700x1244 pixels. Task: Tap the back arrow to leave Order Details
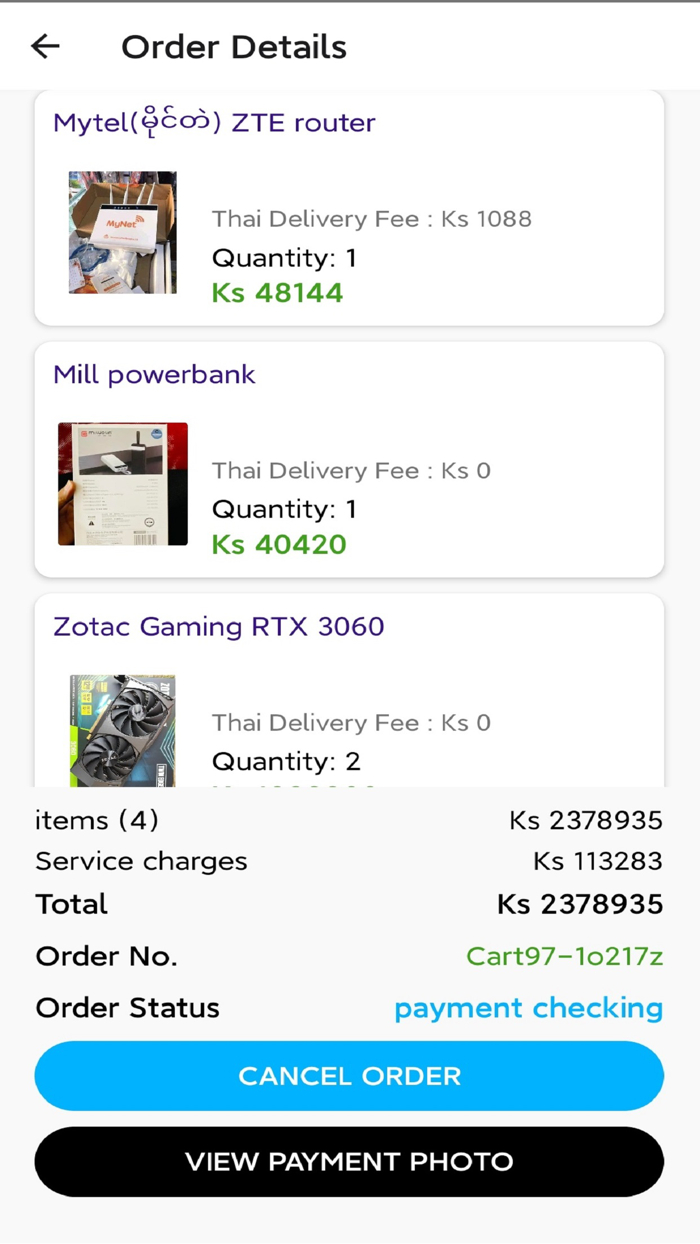[x=45, y=46]
